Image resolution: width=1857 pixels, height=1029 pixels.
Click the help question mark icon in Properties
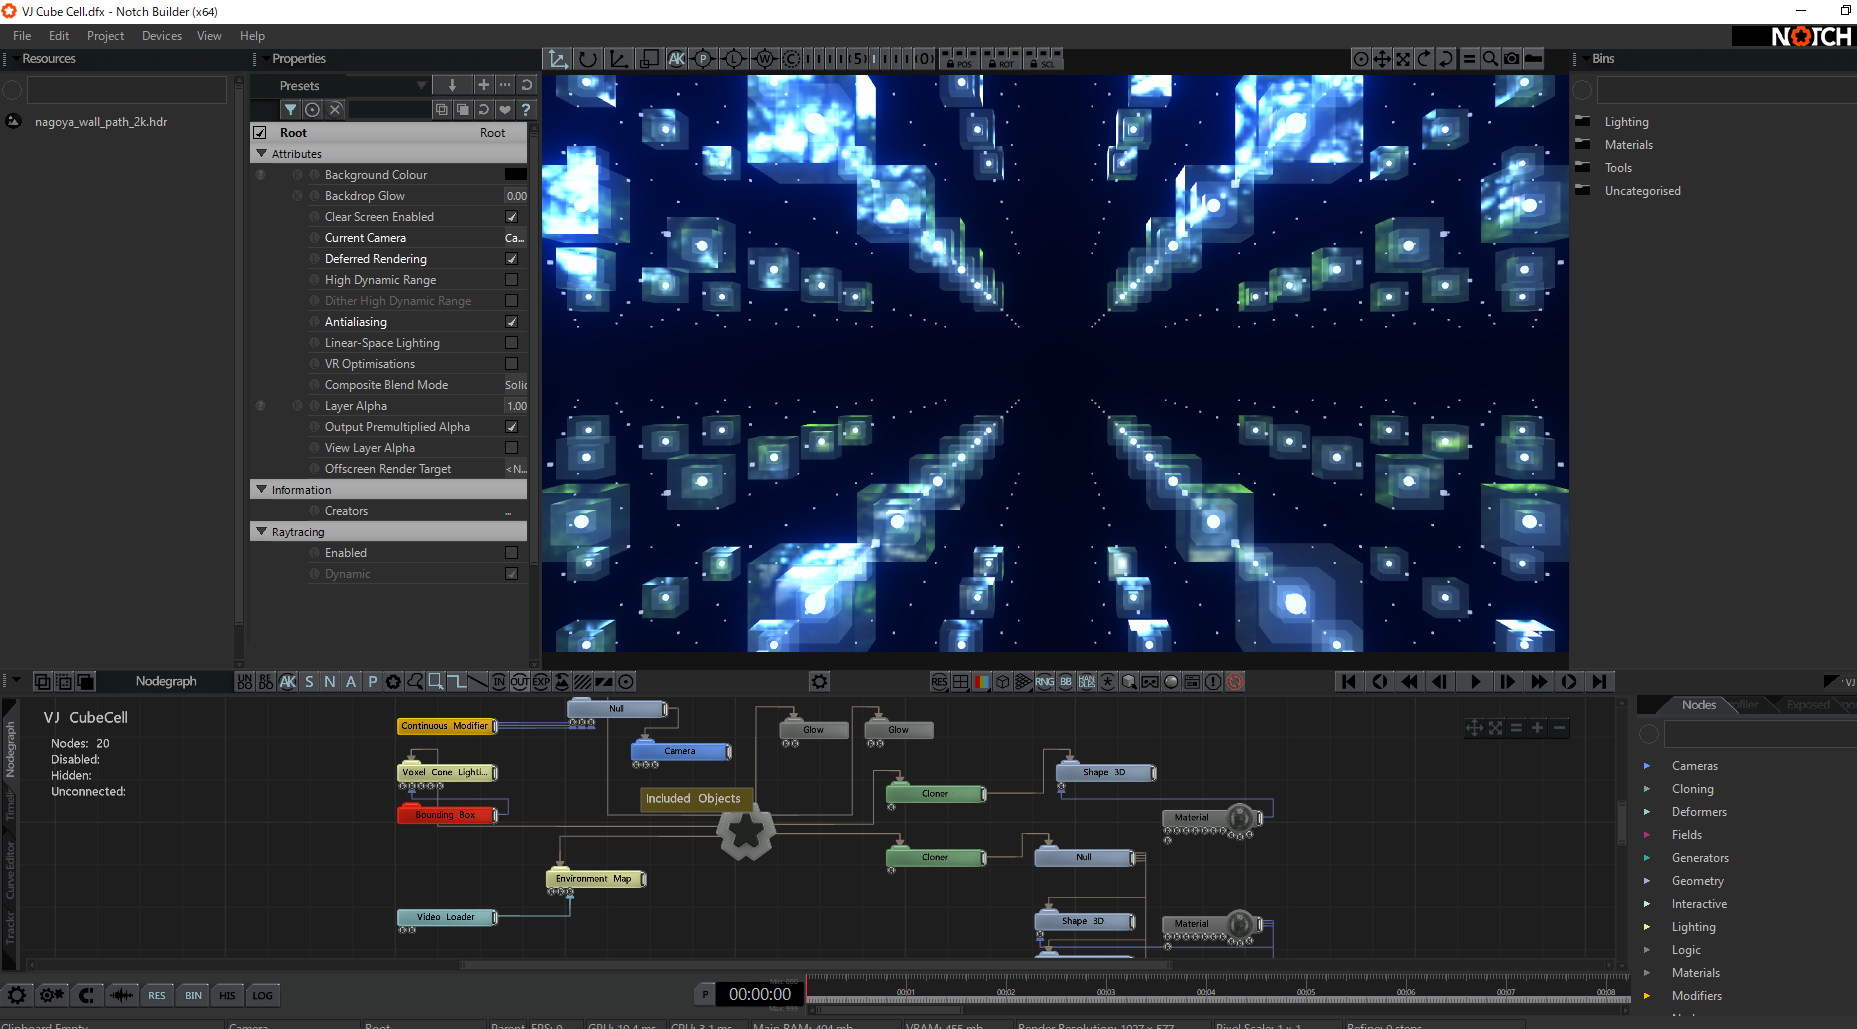[x=526, y=109]
